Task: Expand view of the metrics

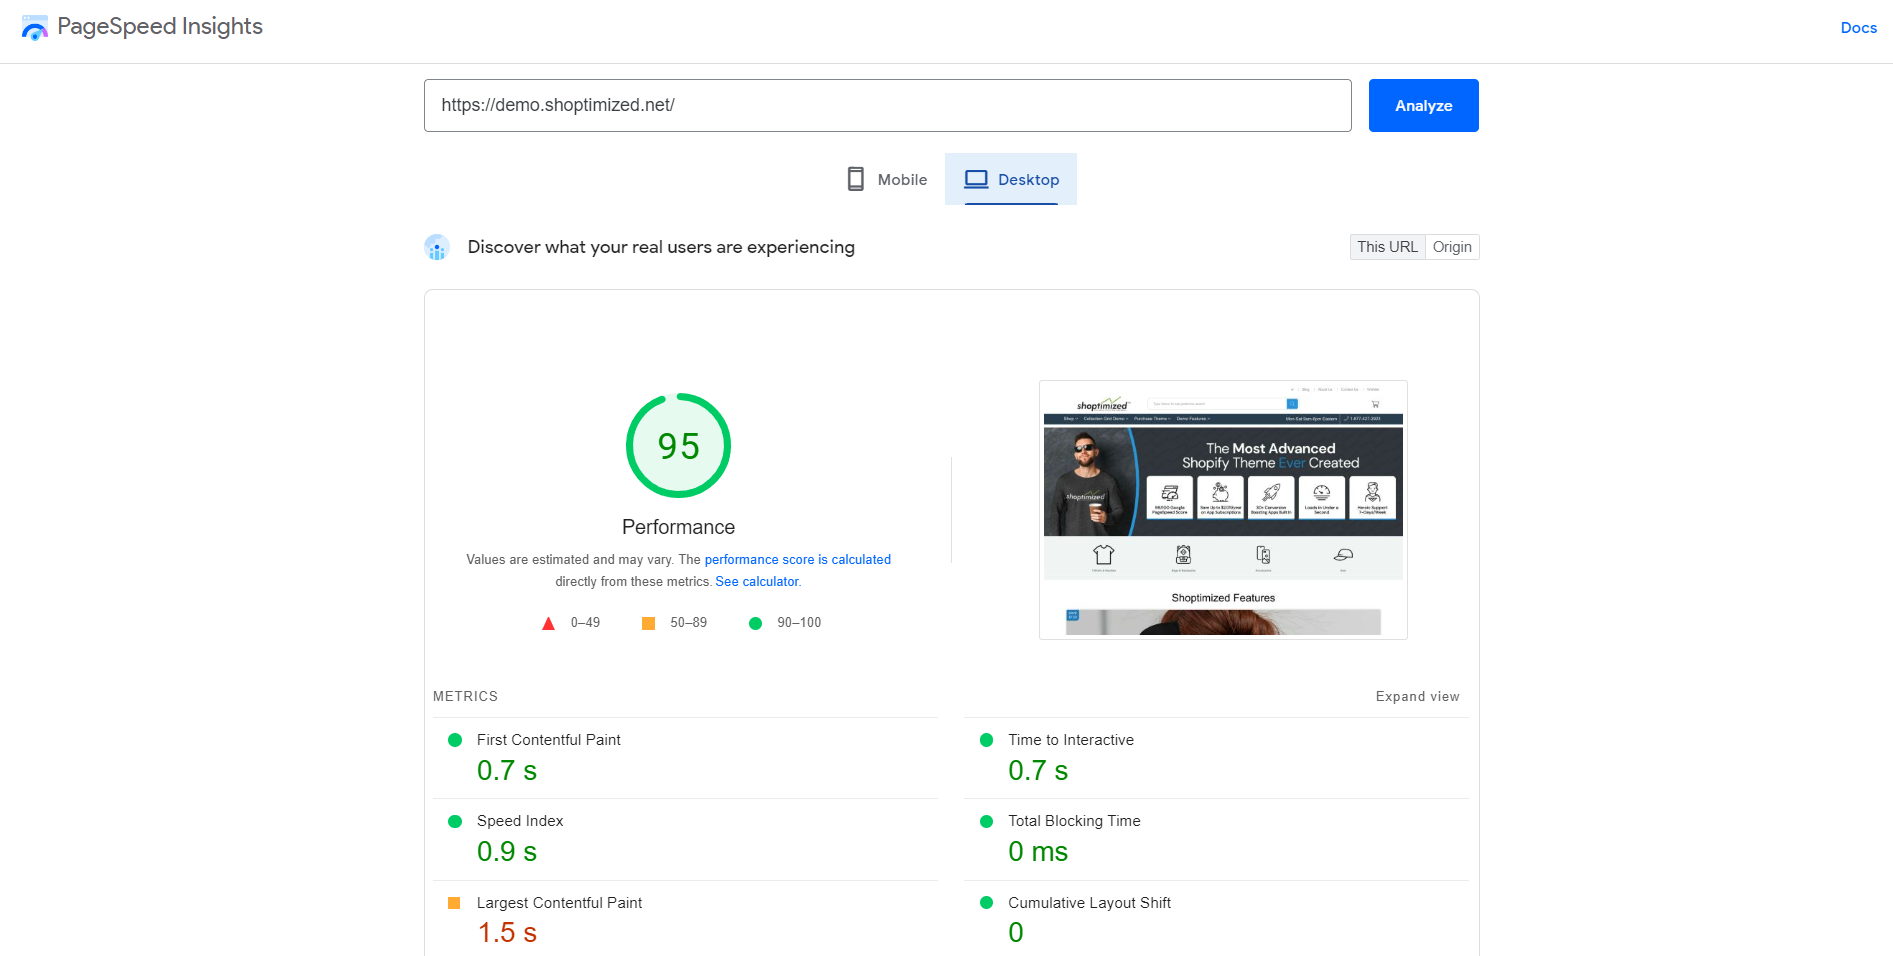Action: click(x=1417, y=697)
